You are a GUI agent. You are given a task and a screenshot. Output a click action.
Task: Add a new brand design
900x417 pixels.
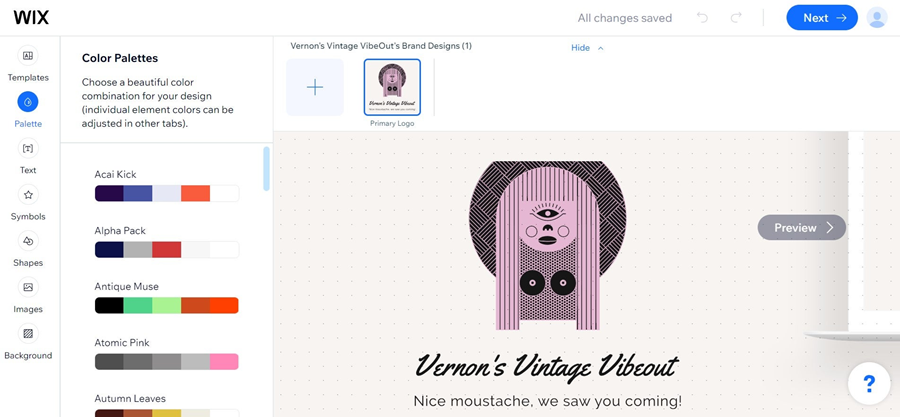(x=315, y=87)
